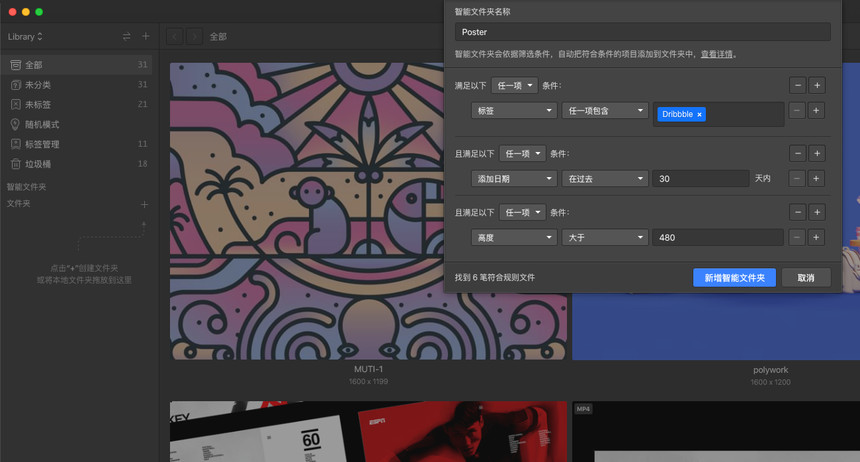
Task: Open the 大于 operator dropdown
Action: (x=605, y=238)
